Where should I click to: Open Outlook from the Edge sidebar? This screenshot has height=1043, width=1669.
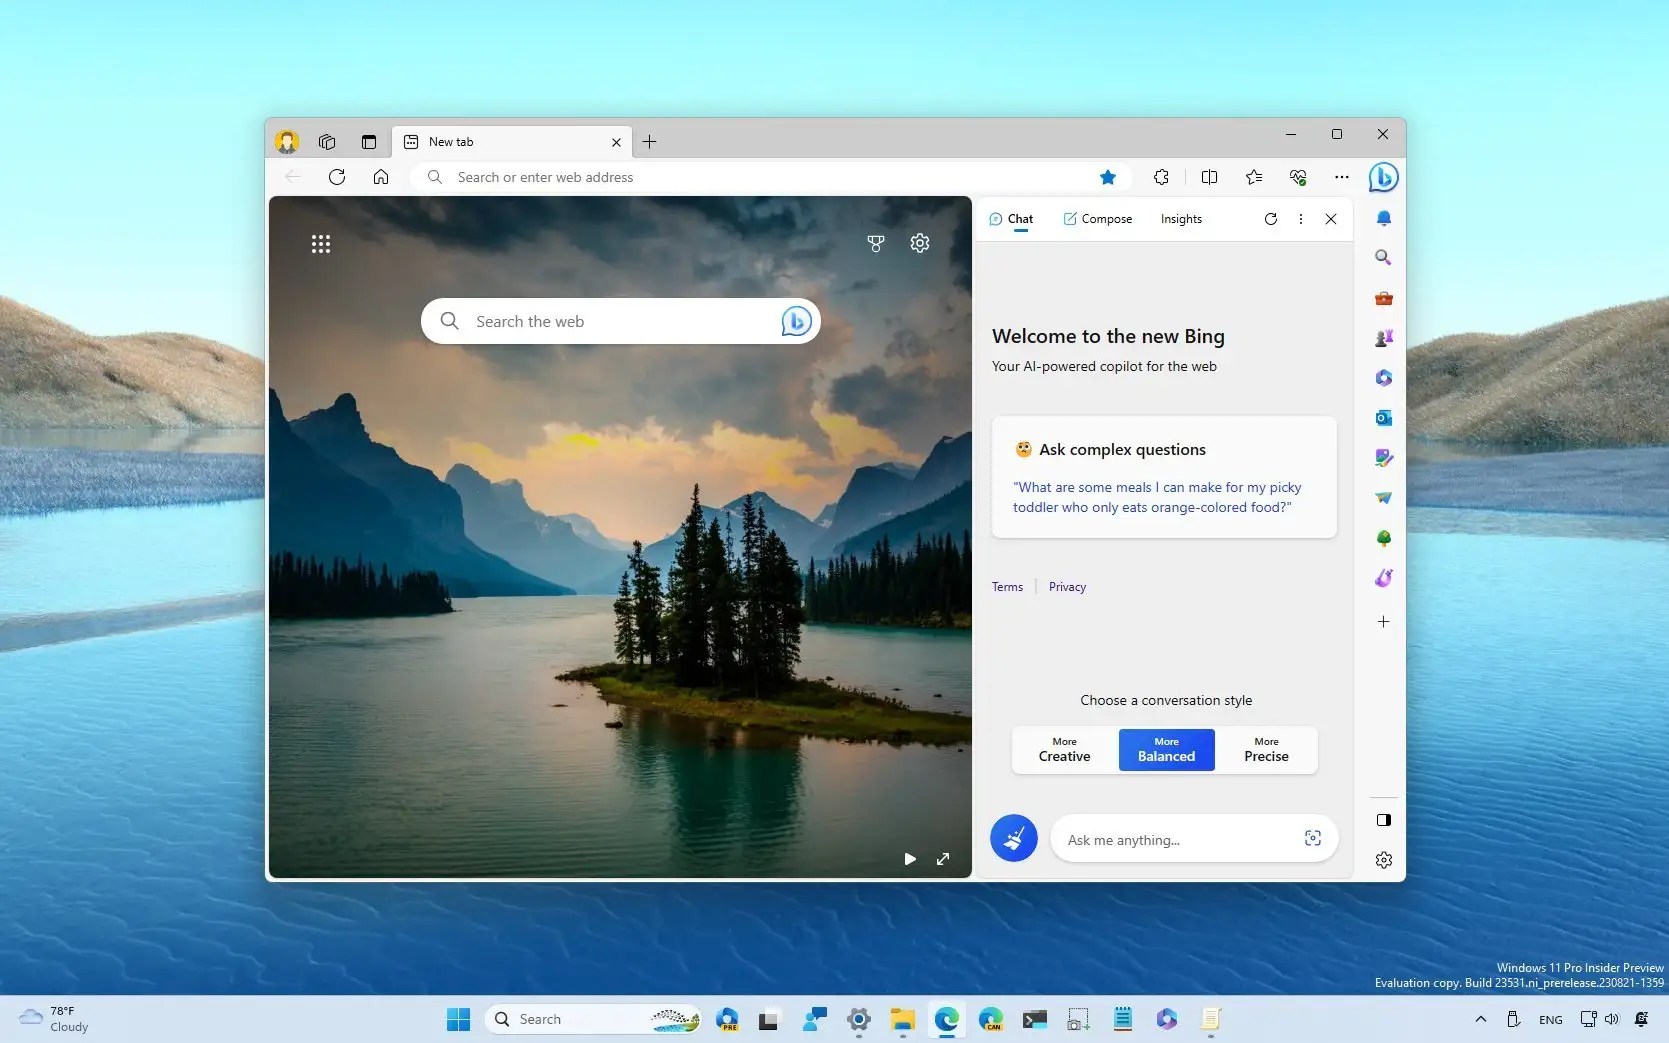click(x=1383, y=418)
